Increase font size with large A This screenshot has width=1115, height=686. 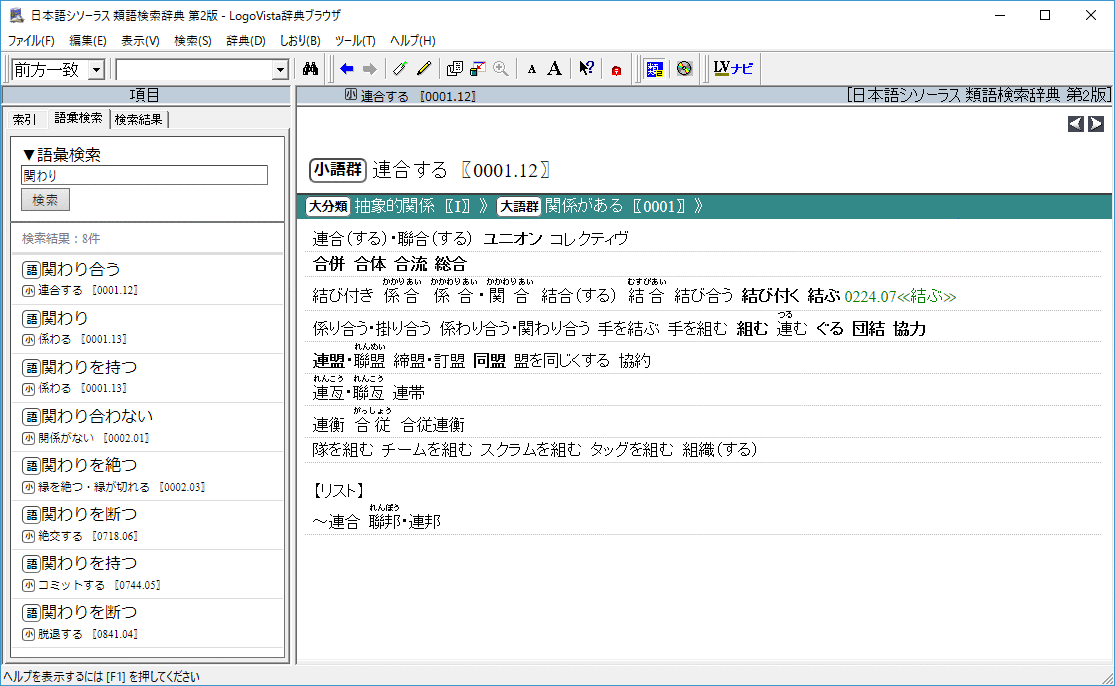[x=555, y=69]
